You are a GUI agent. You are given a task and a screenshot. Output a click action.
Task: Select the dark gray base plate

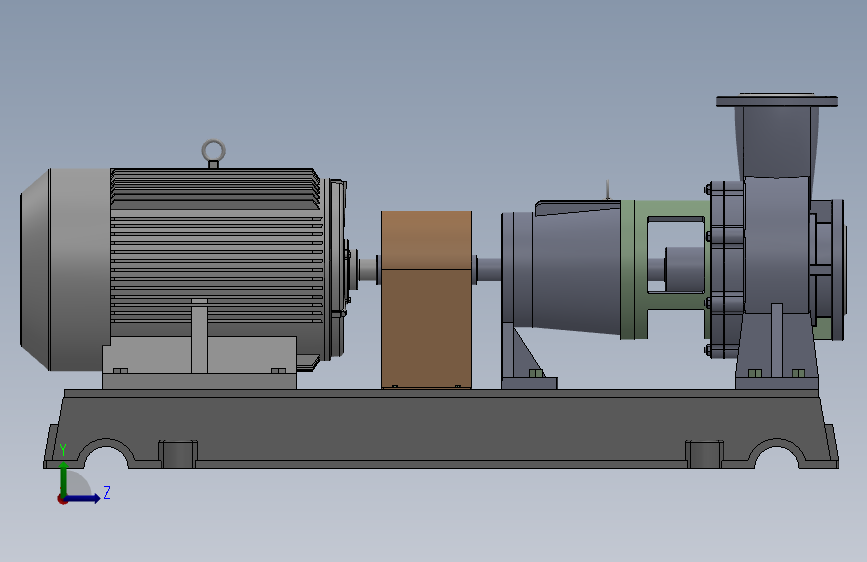tap(441, 429)
